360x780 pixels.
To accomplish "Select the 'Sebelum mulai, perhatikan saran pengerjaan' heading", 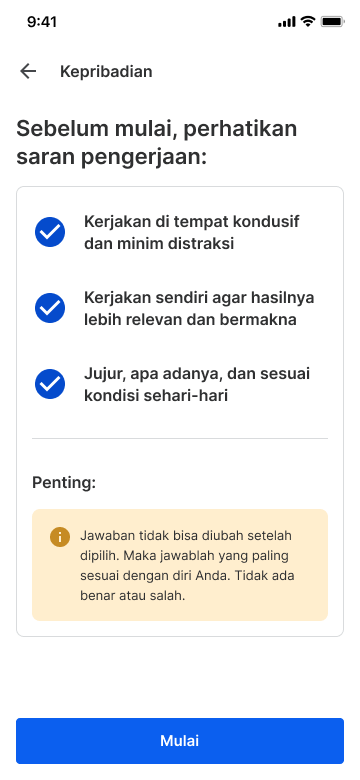I will click(157, 143).
